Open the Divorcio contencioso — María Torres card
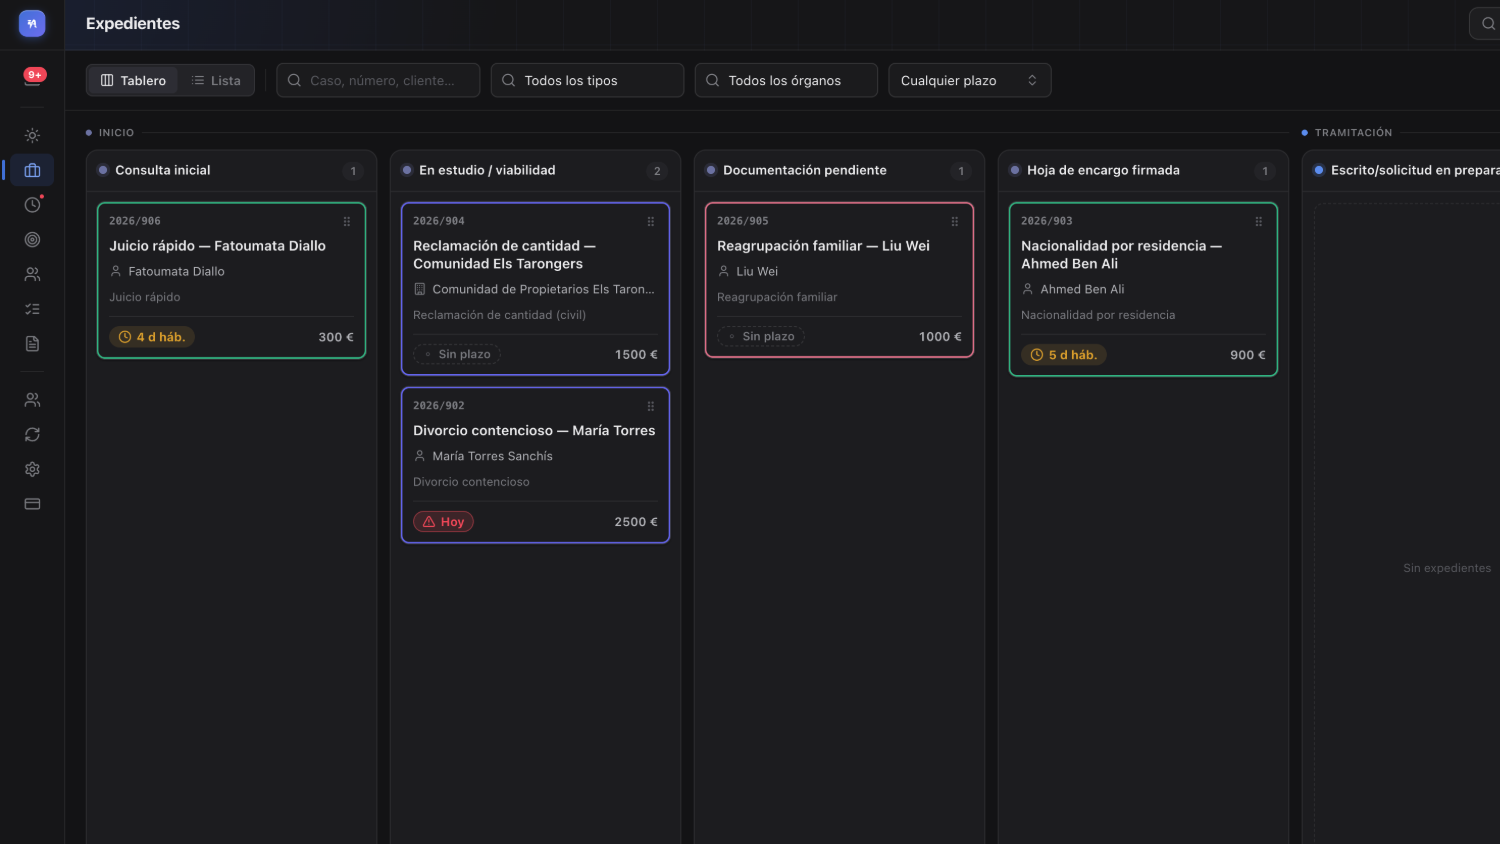1500x844 pixels. (535, 465)
